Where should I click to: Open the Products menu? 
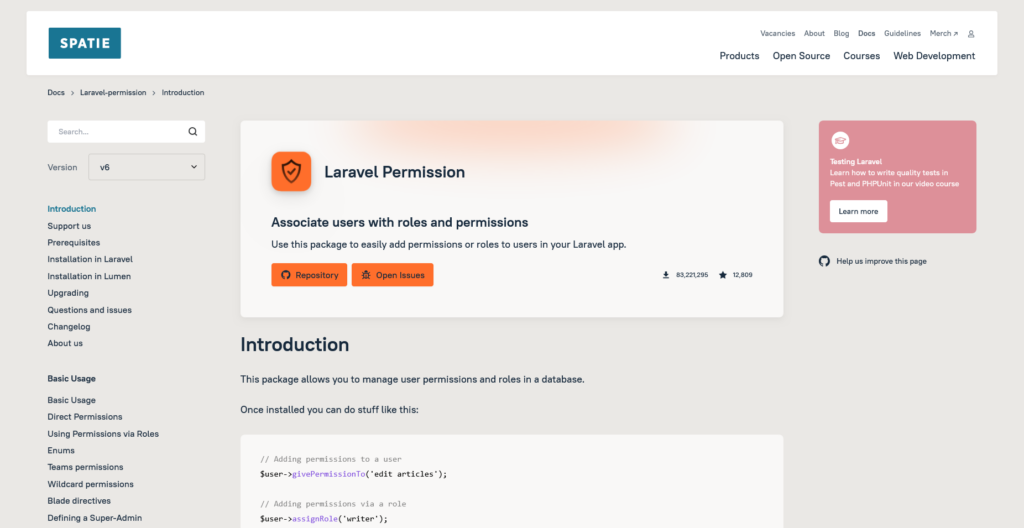739,56
